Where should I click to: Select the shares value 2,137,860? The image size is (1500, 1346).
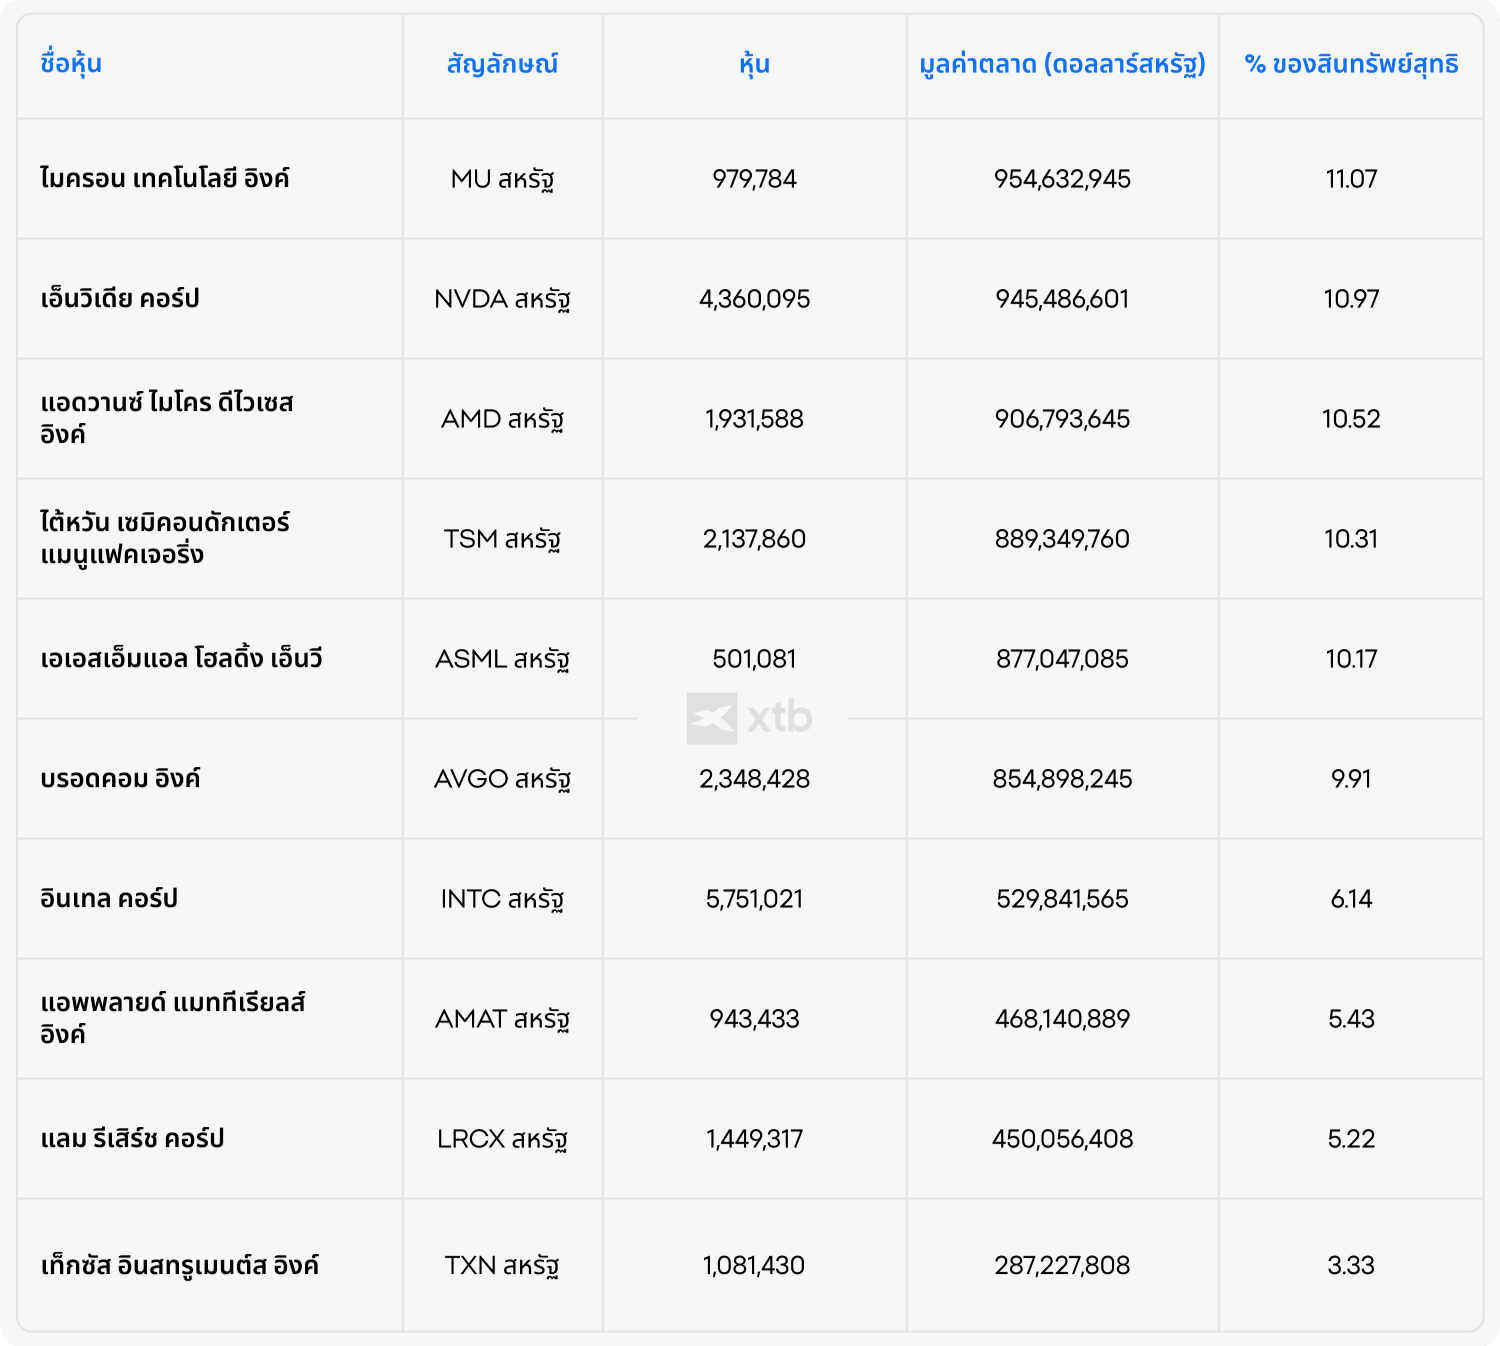click(754, 539)
